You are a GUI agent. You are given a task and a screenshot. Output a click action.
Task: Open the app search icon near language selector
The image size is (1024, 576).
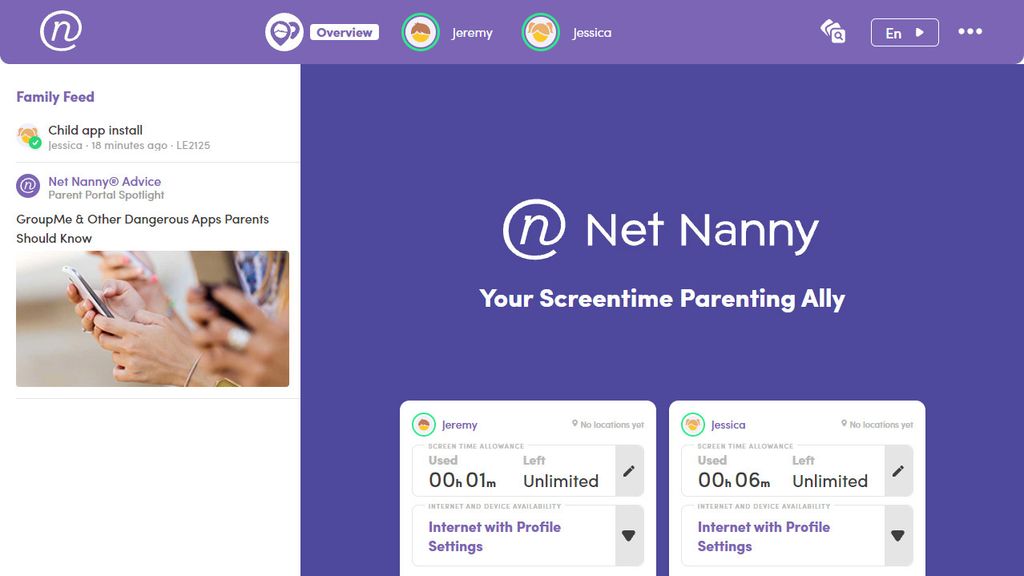(x=833, y=32)
